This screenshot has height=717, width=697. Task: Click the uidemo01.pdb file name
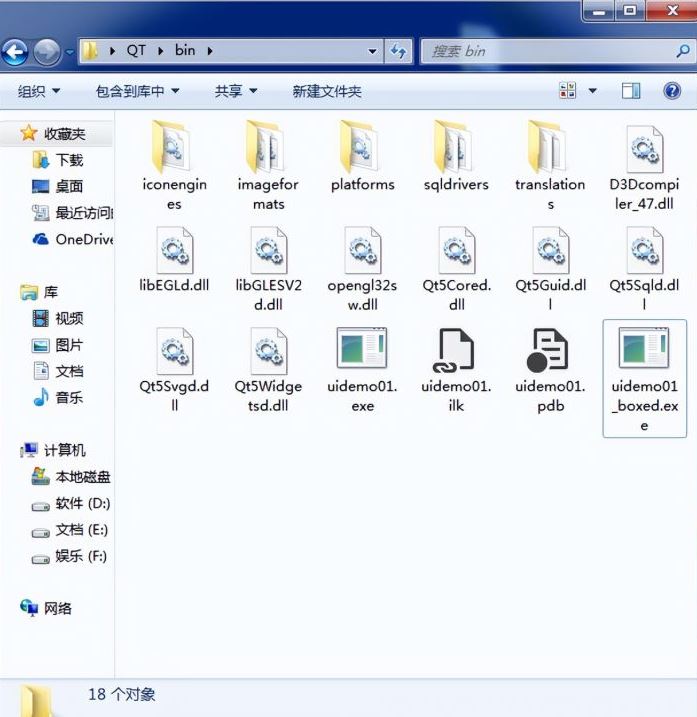(x=550, y=396)
